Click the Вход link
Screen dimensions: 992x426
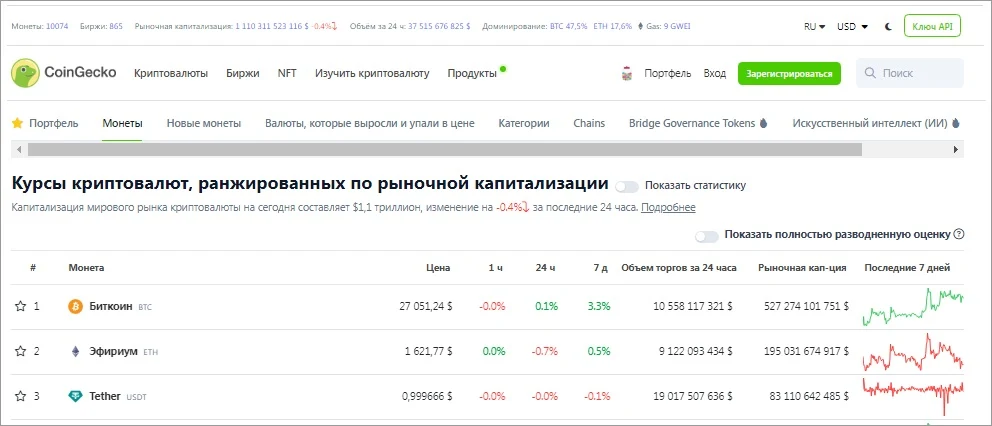pos(714,73)
